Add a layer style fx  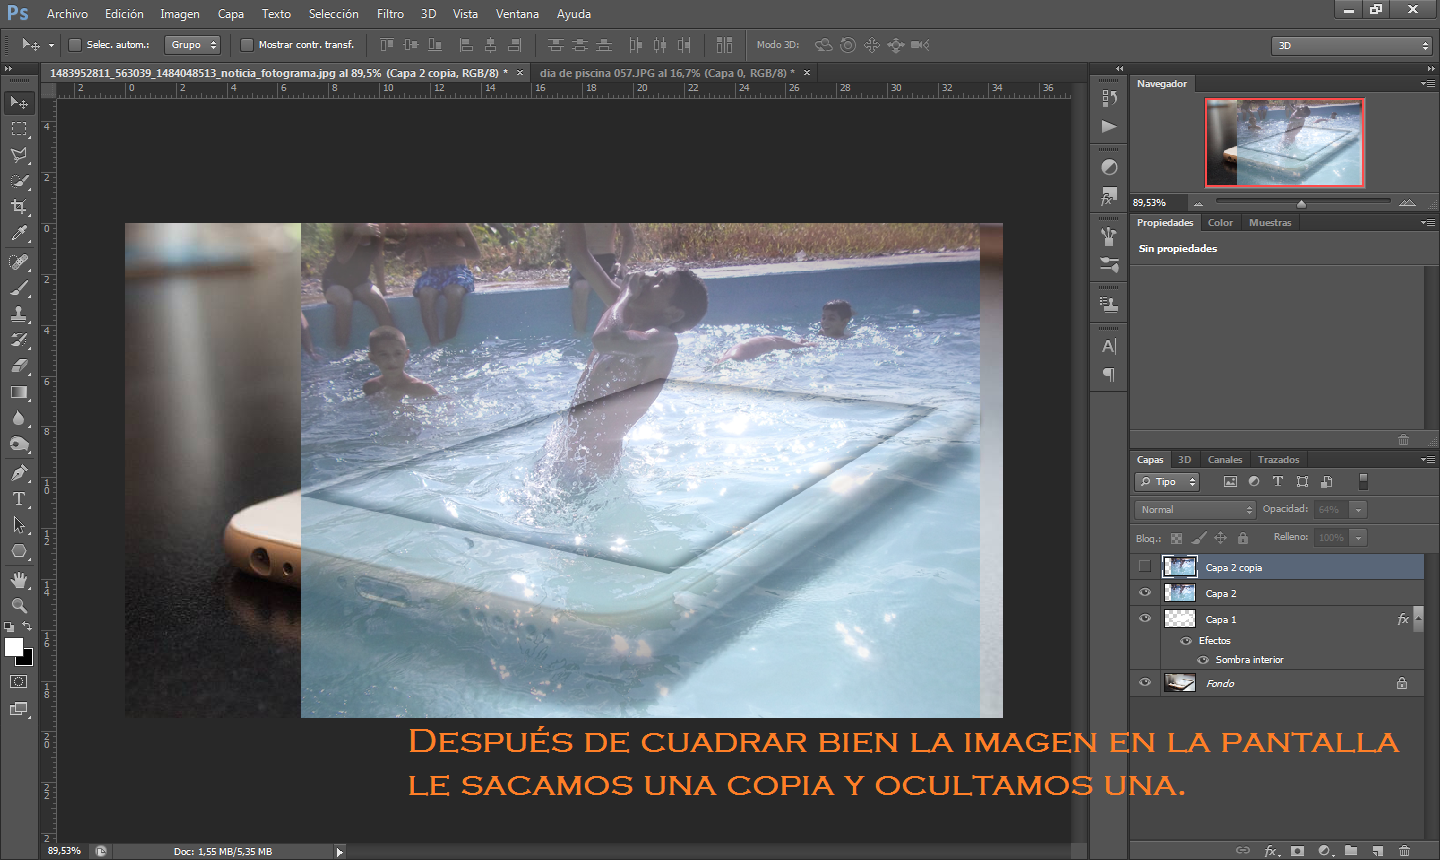coord(1271,851)
